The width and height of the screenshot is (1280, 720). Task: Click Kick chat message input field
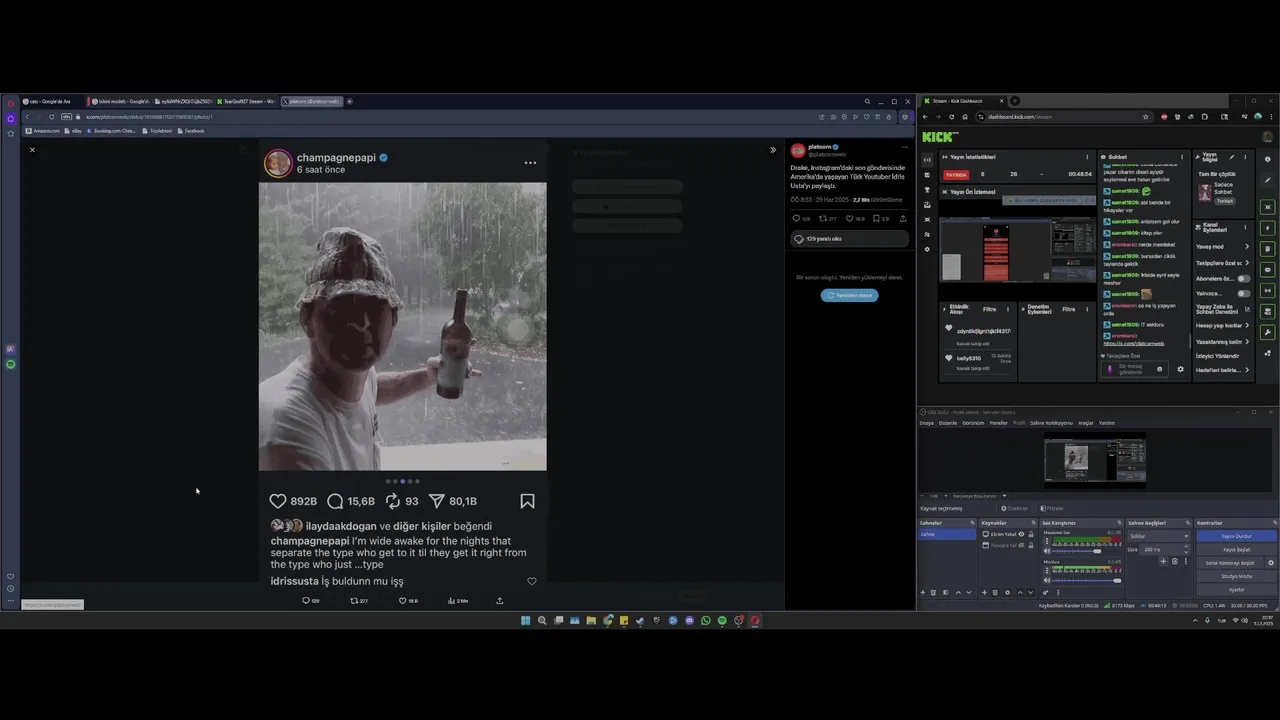pyautogui.click(x=1135, y=369)
